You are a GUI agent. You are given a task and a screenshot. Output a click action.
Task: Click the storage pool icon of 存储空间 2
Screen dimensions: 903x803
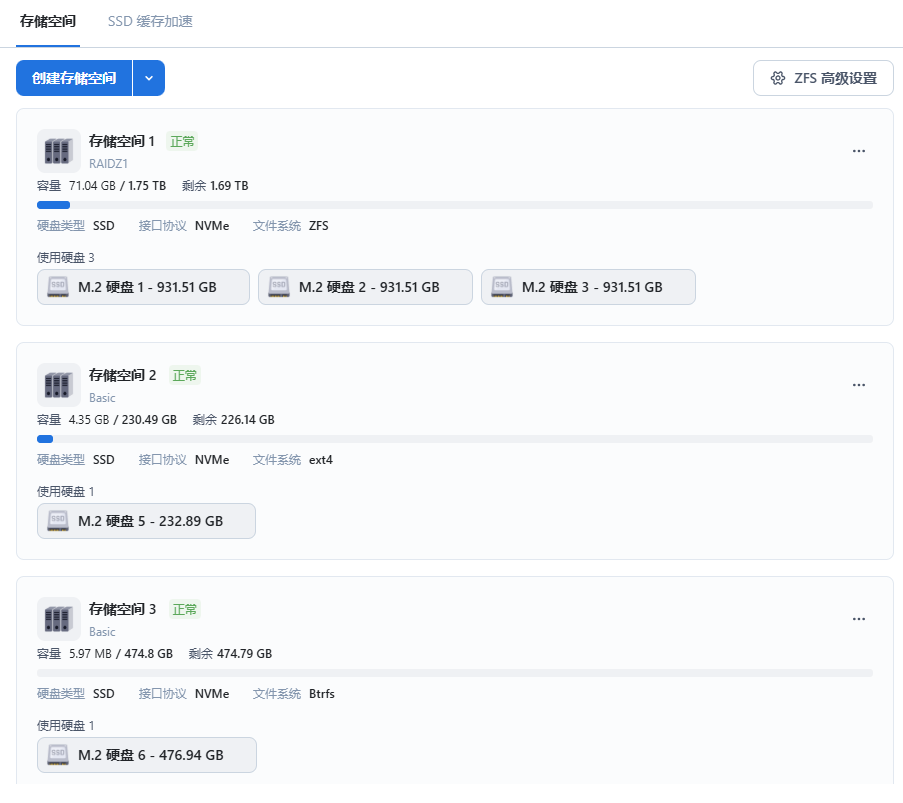click(58, 385)
